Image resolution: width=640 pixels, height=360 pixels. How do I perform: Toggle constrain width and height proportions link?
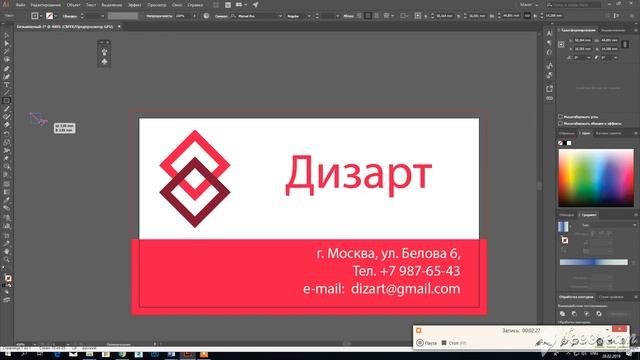coord(625,44)
